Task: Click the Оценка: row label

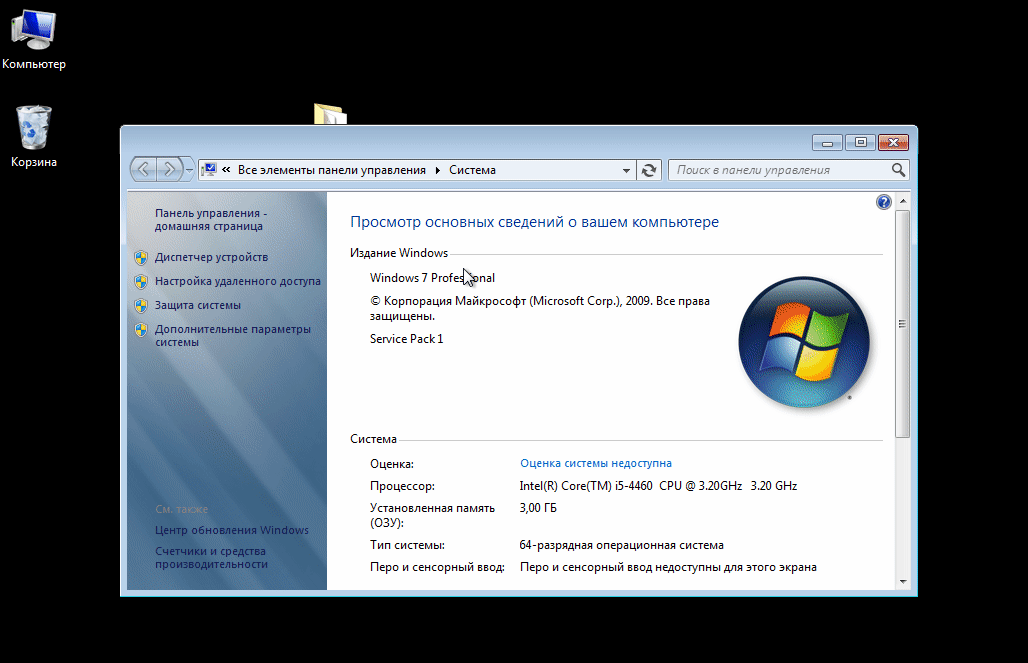Action: (391, 464)
